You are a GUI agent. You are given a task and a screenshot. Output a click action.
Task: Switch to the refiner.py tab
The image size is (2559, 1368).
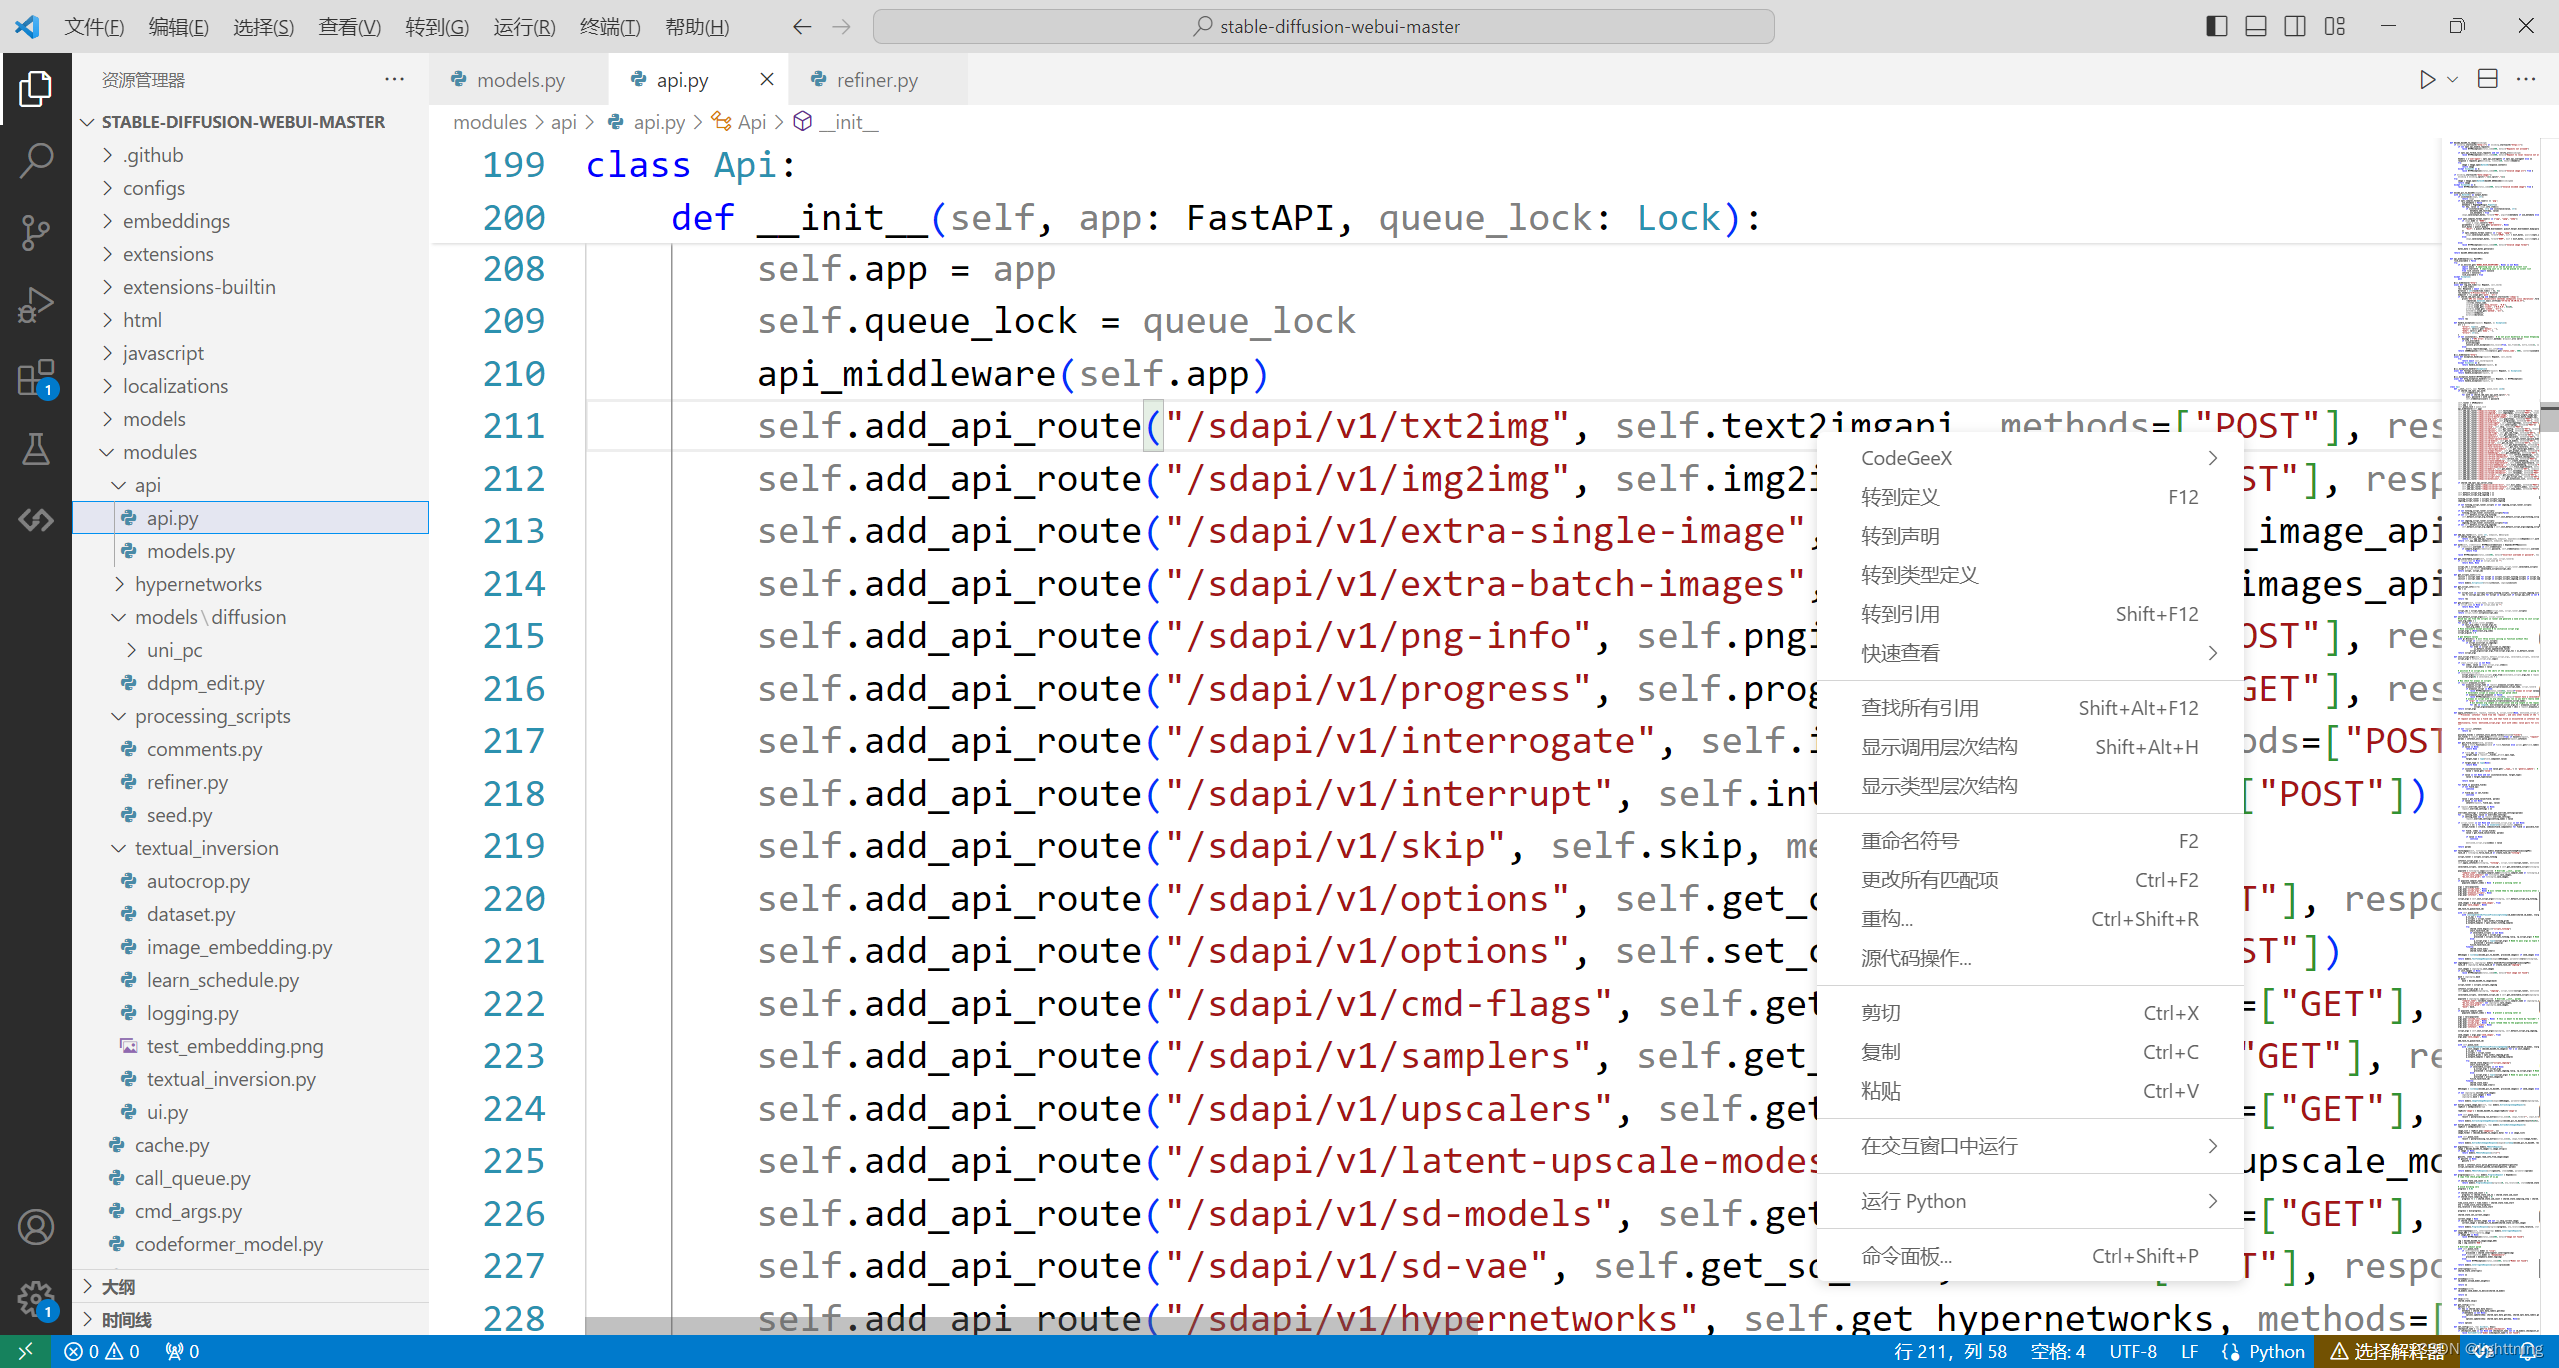[876, 80]
